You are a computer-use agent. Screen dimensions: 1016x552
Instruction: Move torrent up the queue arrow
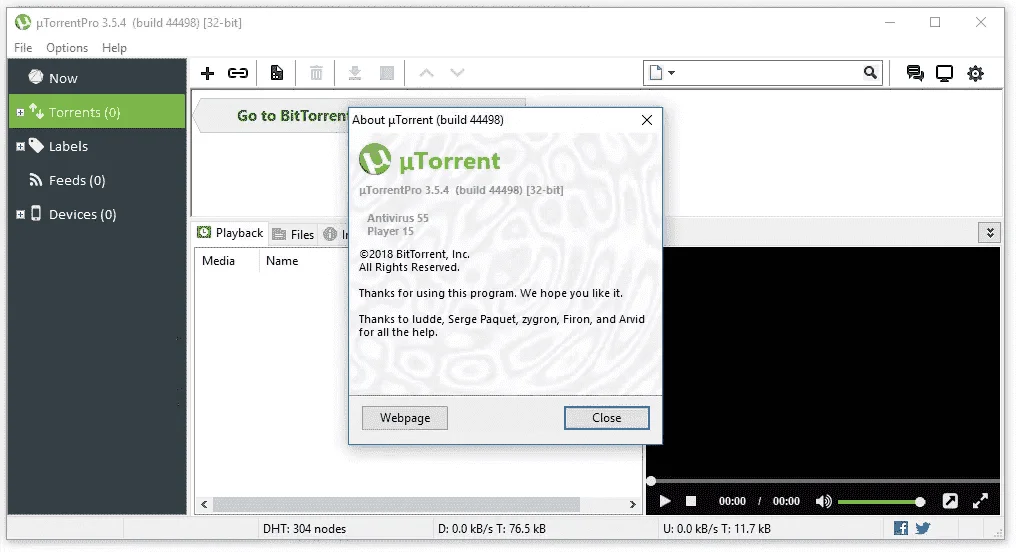tap(426, 73)
